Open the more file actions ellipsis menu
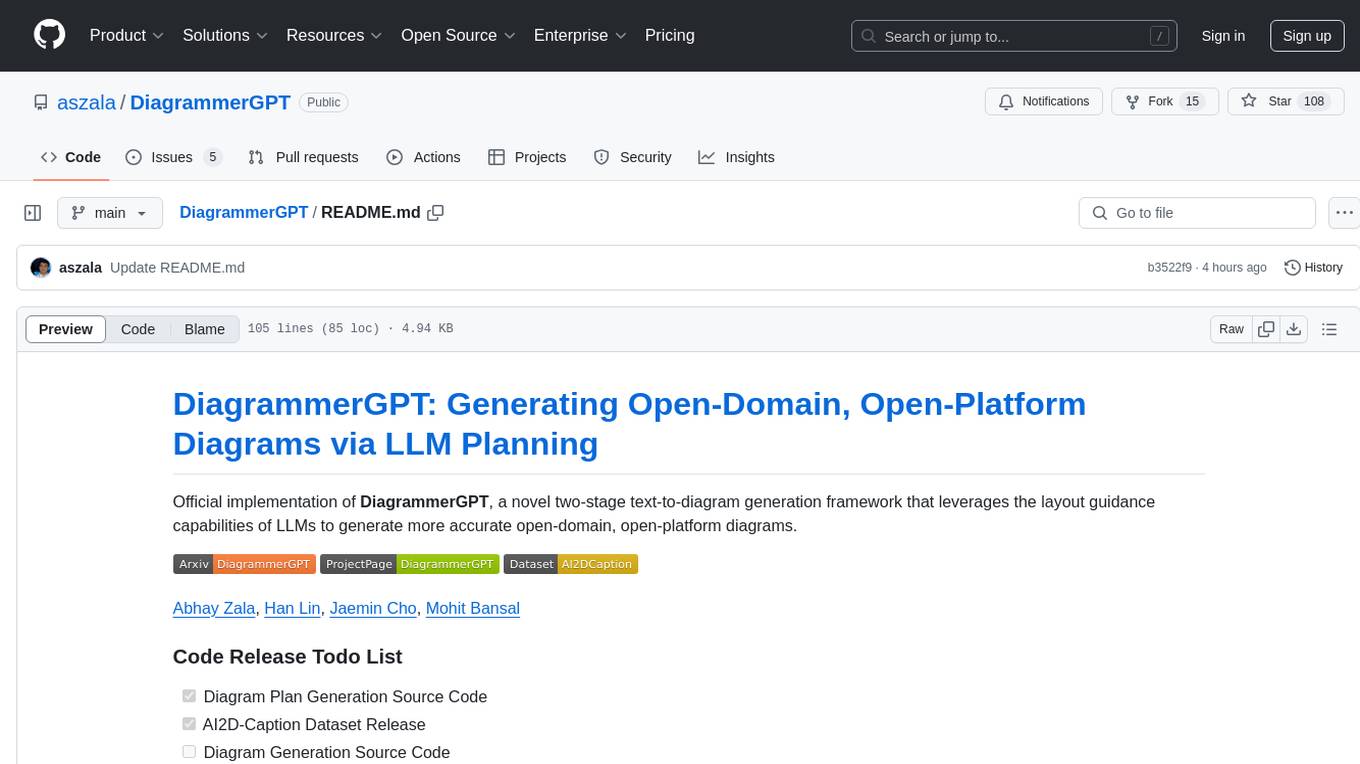Viewport: 1360px width, 764px height. [1344, 213]
